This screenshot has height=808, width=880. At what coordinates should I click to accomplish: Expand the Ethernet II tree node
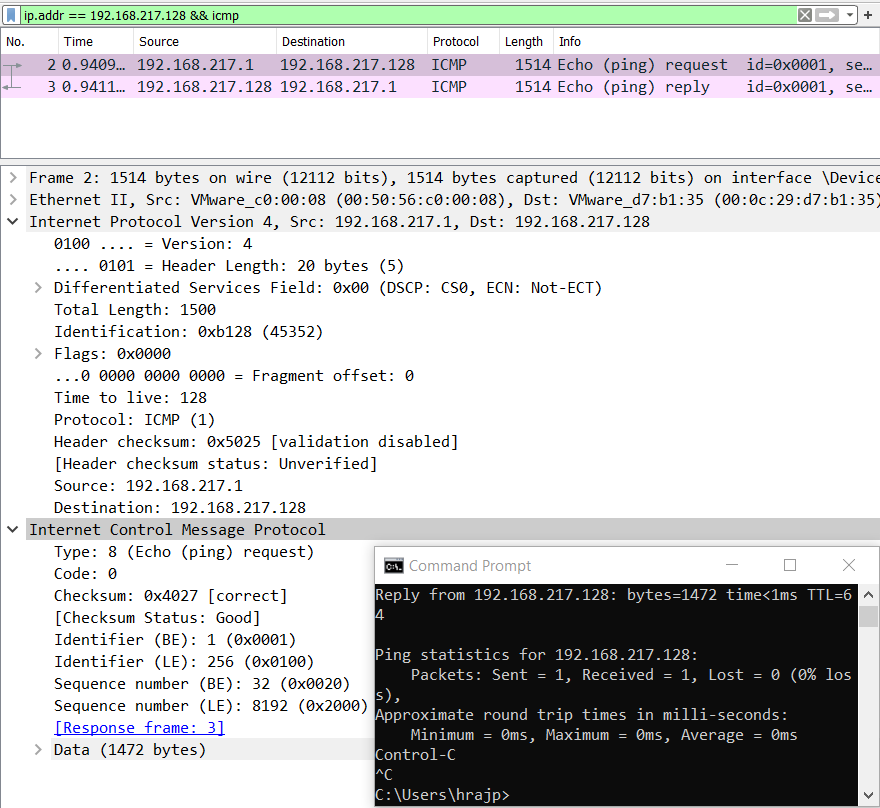click(x=13, y=200)
